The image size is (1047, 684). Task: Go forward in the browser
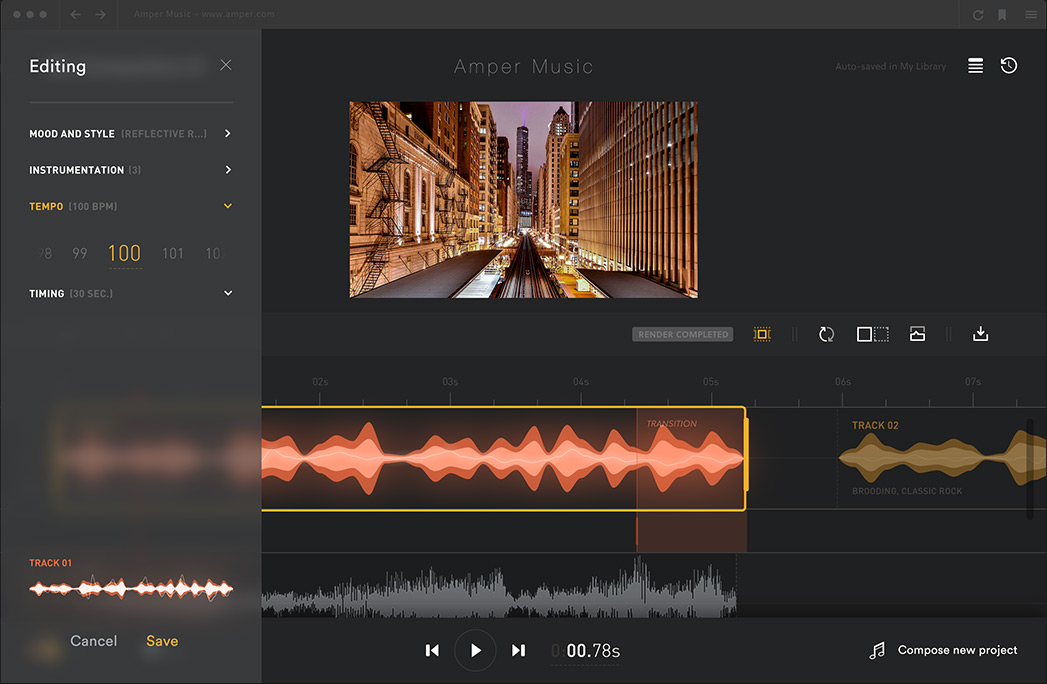[x=100, y=14]
